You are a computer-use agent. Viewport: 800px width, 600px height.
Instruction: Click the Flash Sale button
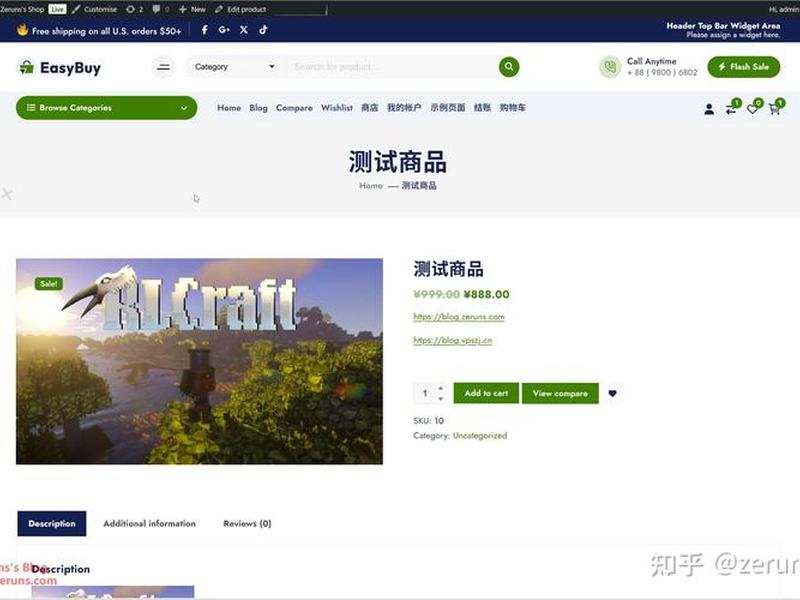743,67
